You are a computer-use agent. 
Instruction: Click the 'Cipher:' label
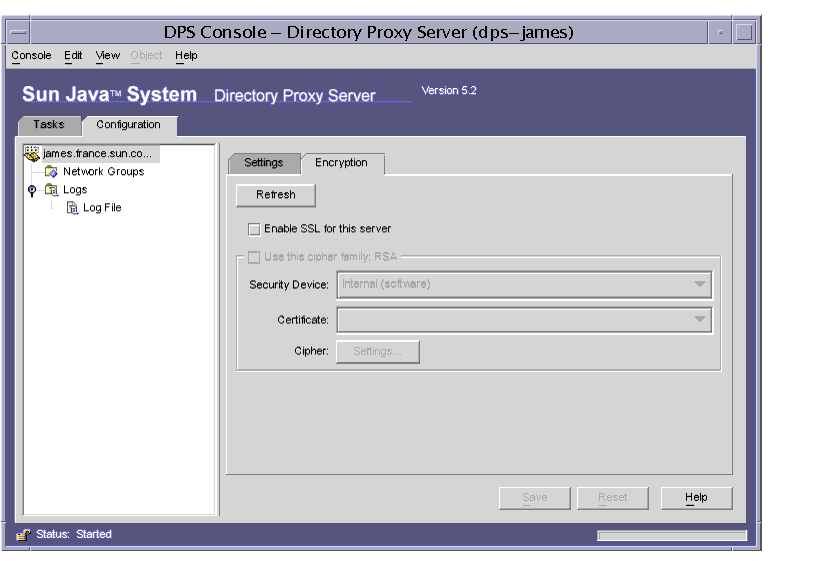311,351
